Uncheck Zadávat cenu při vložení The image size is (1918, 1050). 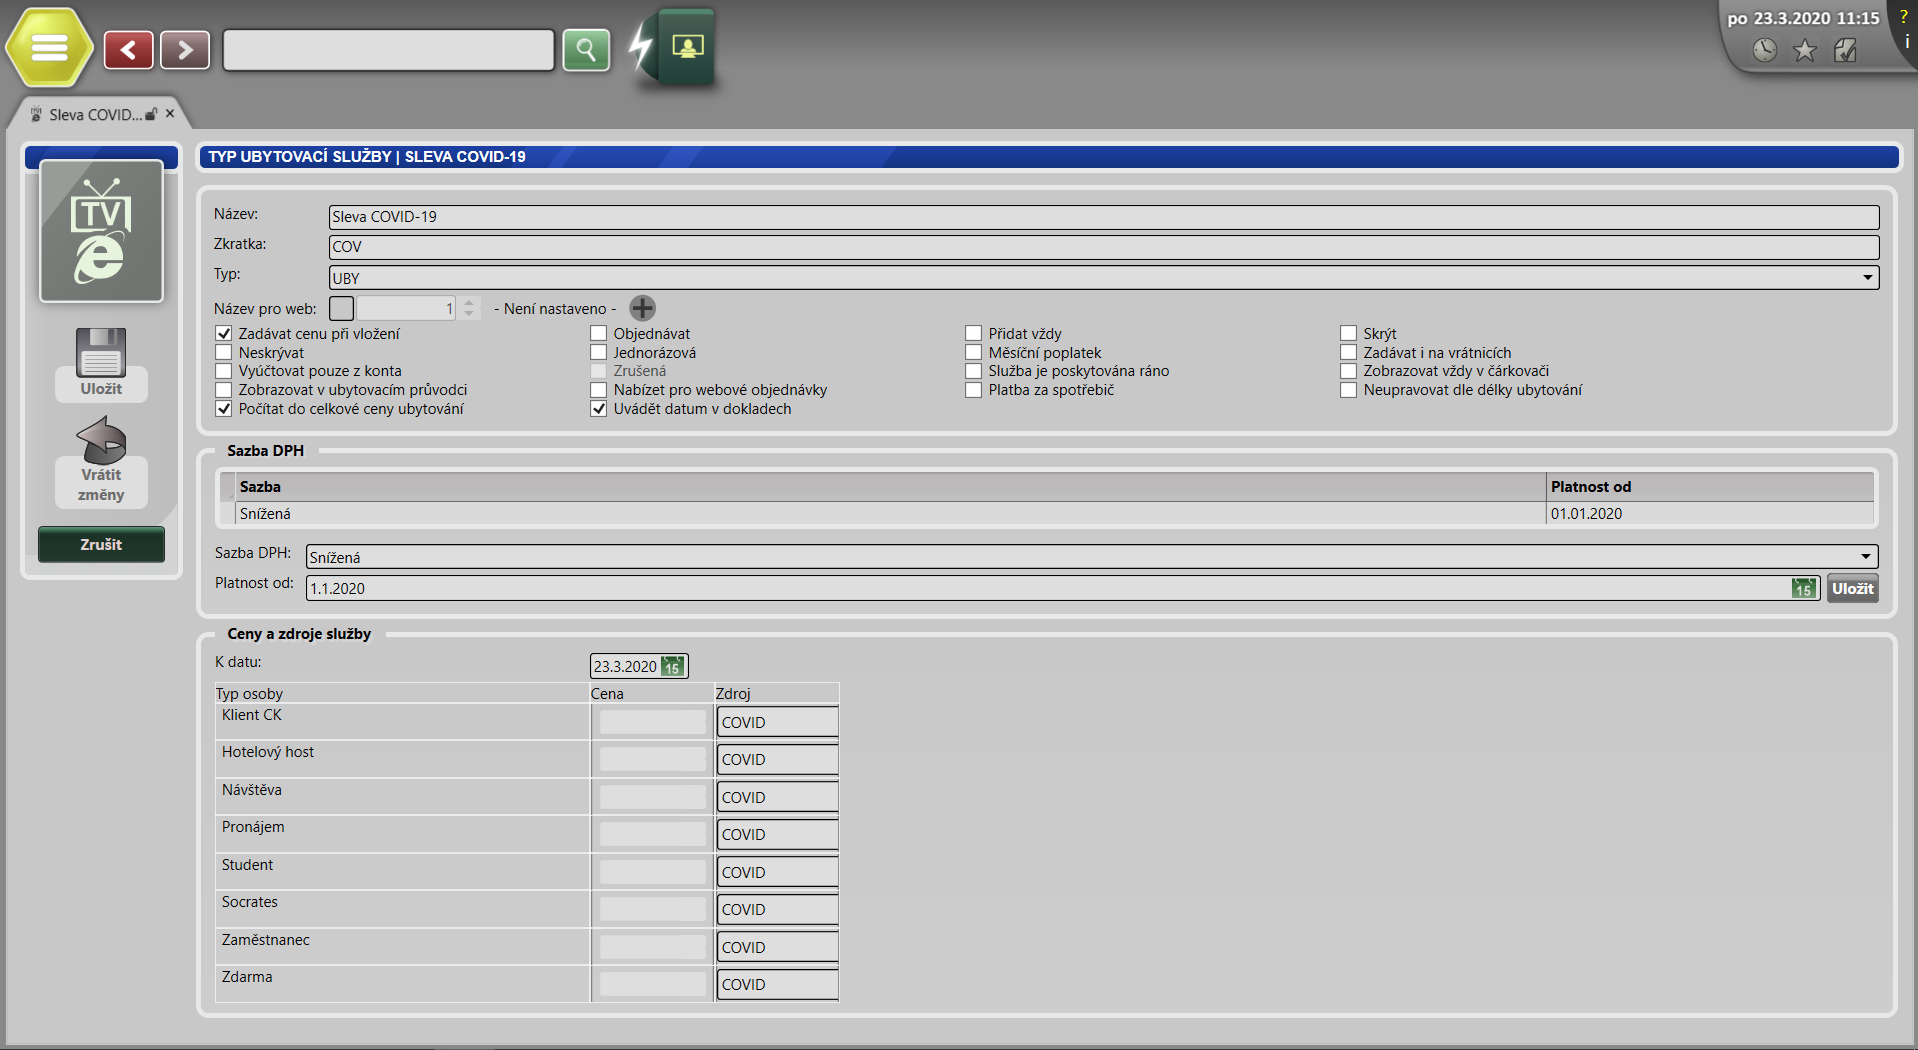tap(224, 334)
